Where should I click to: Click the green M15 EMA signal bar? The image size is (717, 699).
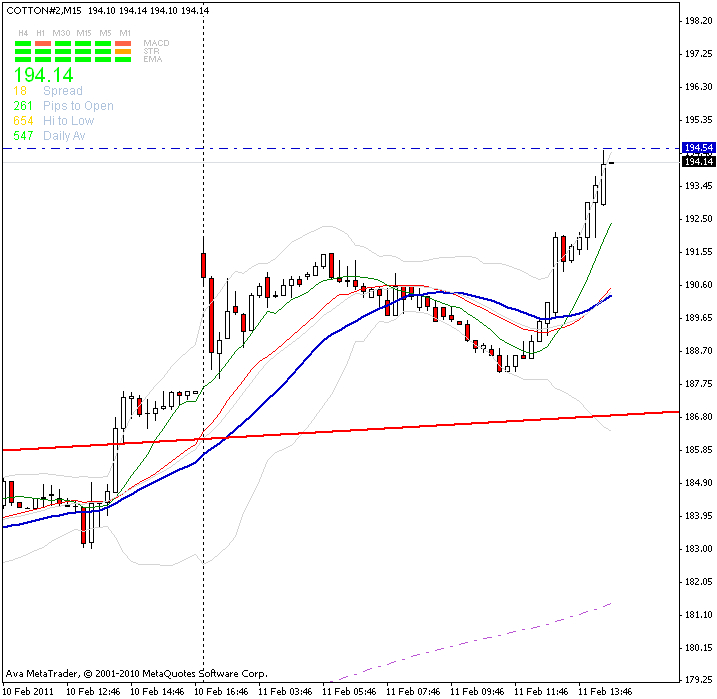83,60
